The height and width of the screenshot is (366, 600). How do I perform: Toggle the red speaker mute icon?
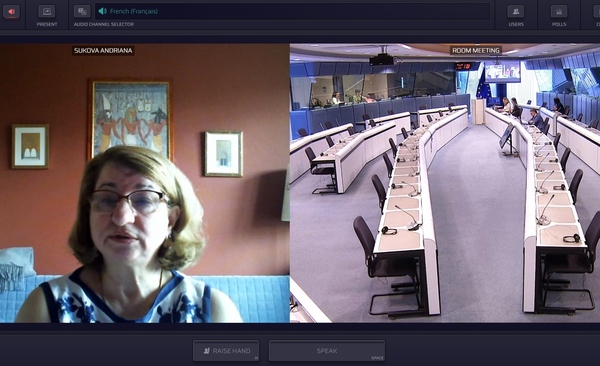11,11
